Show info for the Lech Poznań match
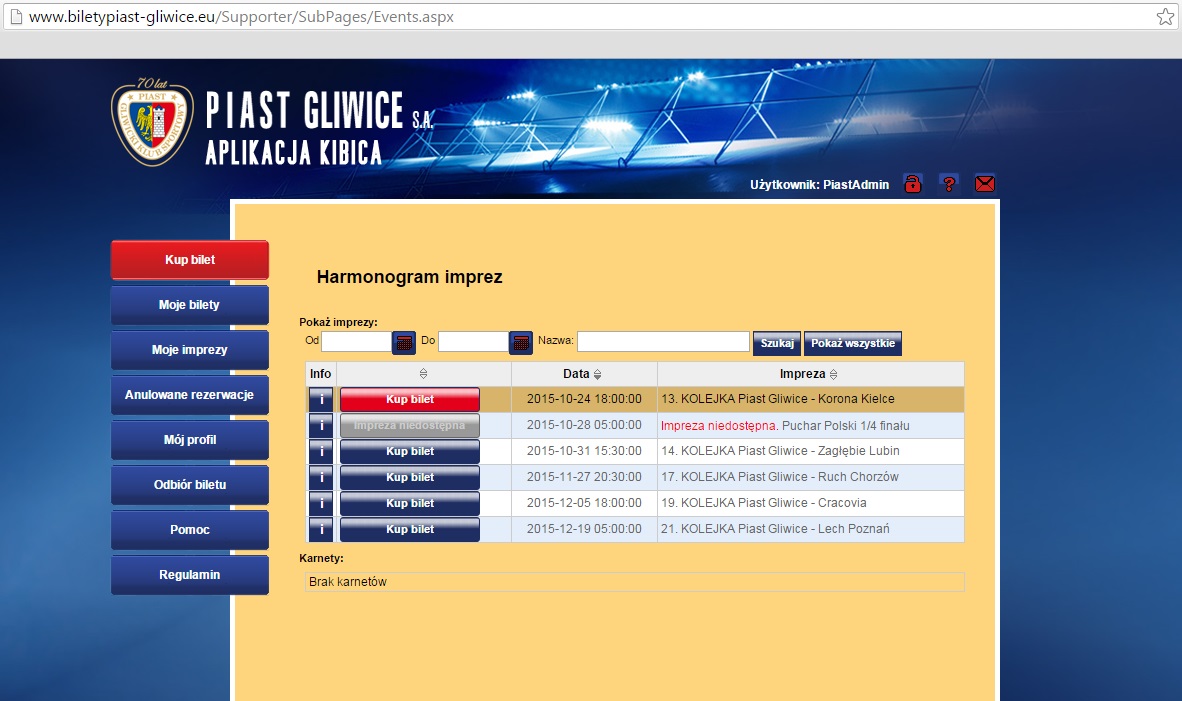The width and height of the screenshot is (1182, 701). click(x=320, y=529)
